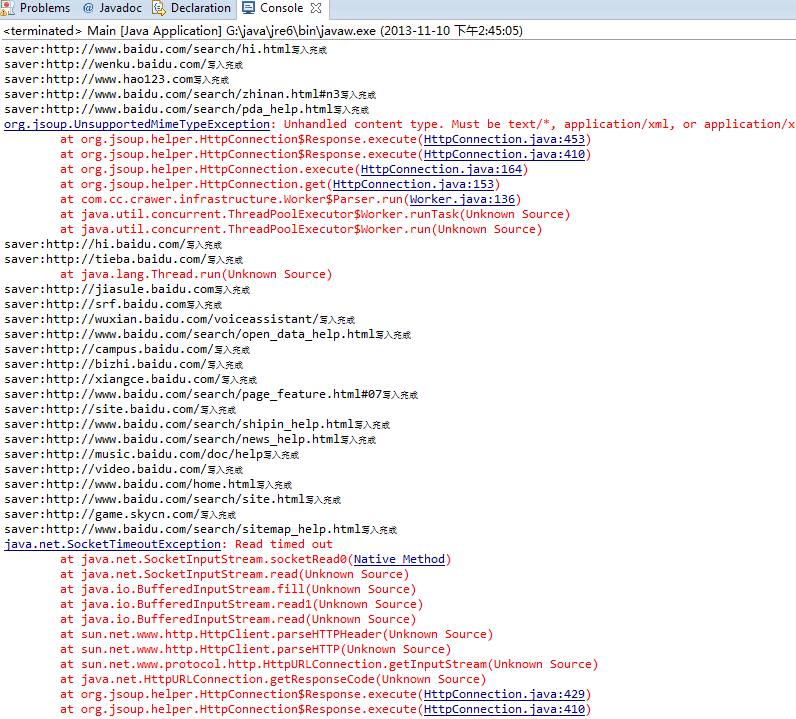Click line with shipin_help.html
This screenshot has height=719, width=796.
point(197,424)
